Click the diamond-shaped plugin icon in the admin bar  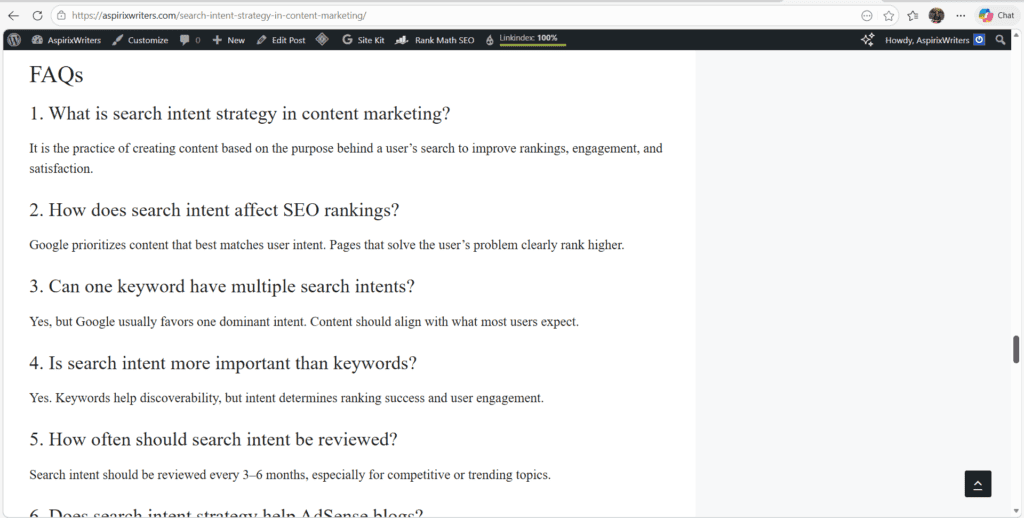[322, 39]
